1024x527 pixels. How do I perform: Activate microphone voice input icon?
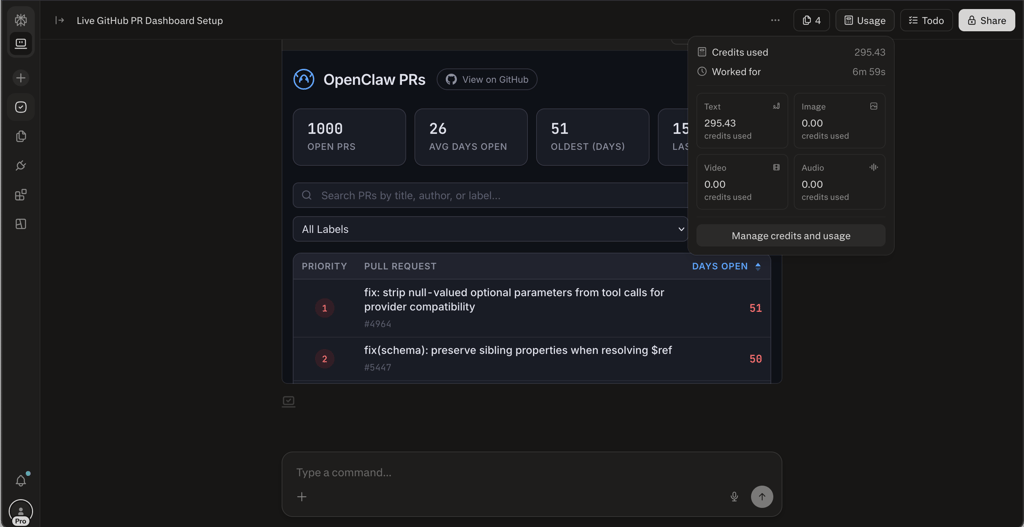(734, 497)
